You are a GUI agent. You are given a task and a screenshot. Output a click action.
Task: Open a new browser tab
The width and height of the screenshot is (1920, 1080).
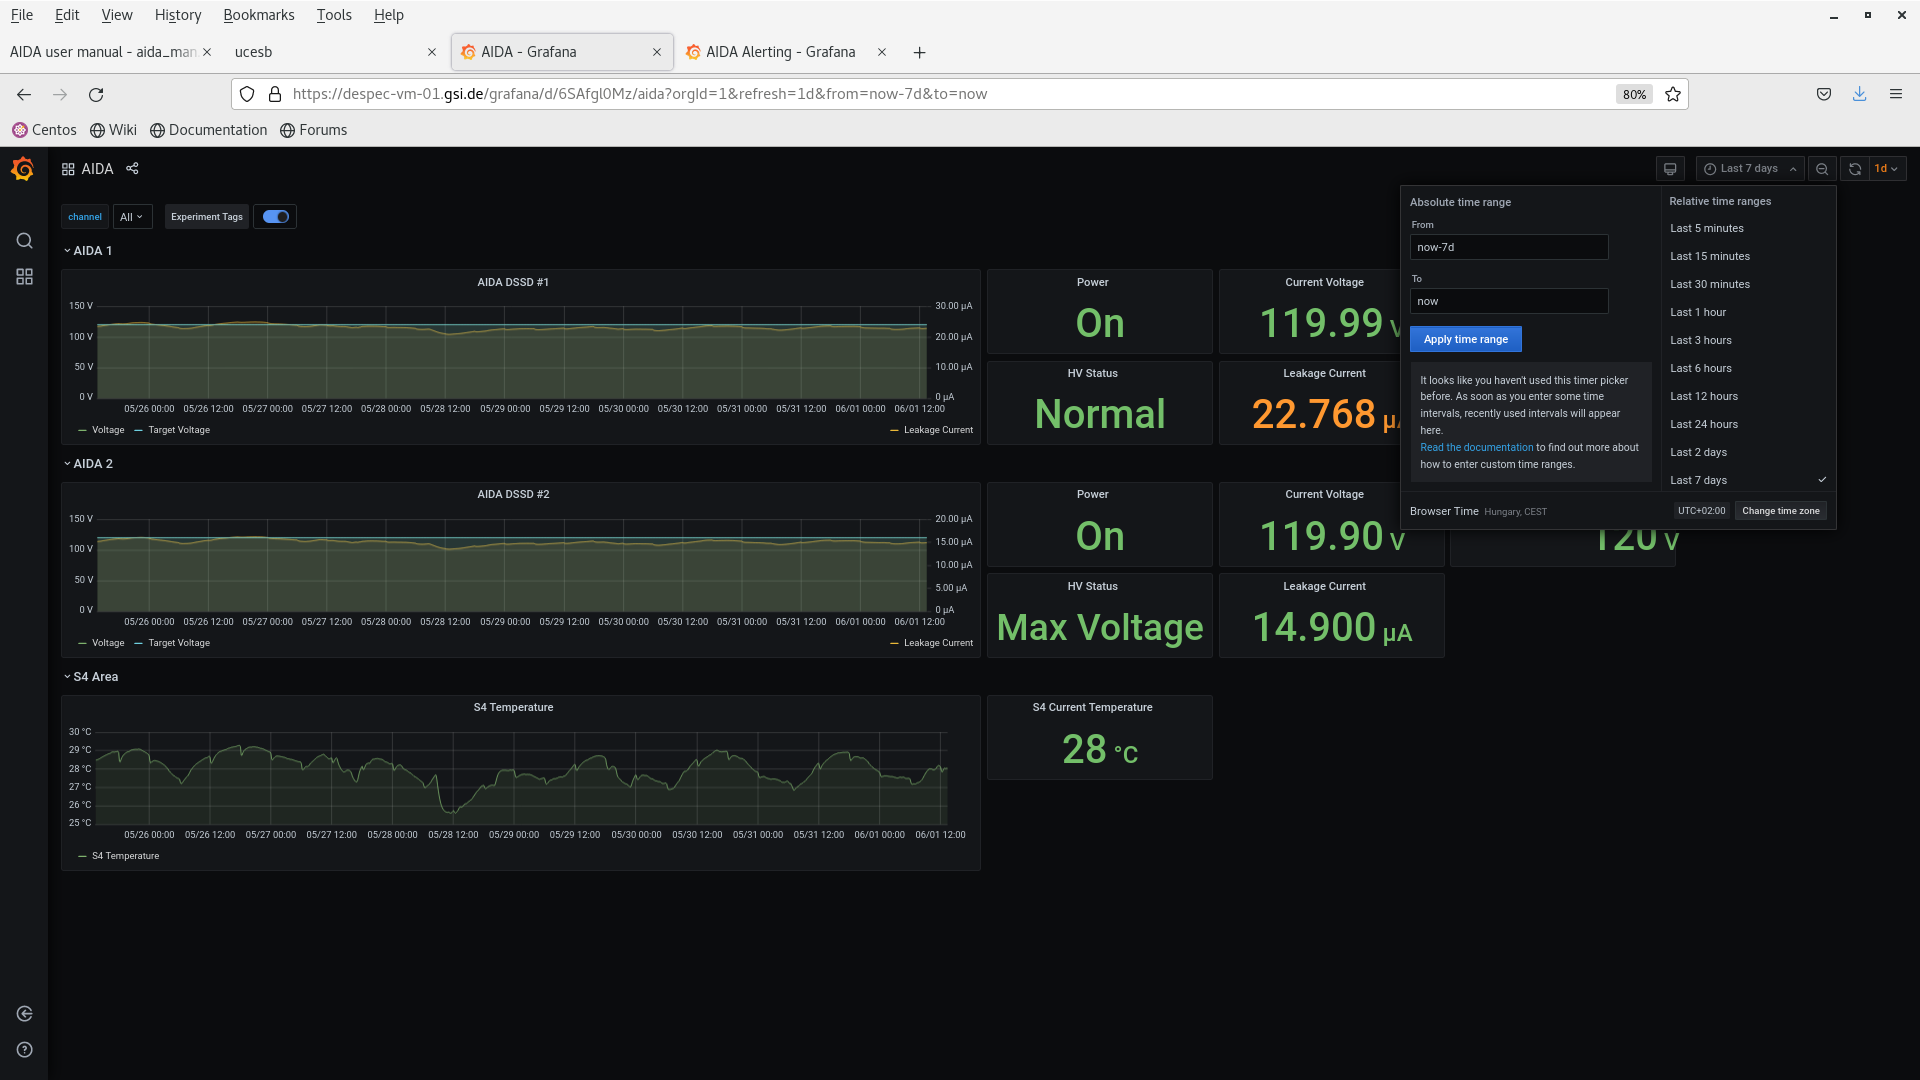919,52
